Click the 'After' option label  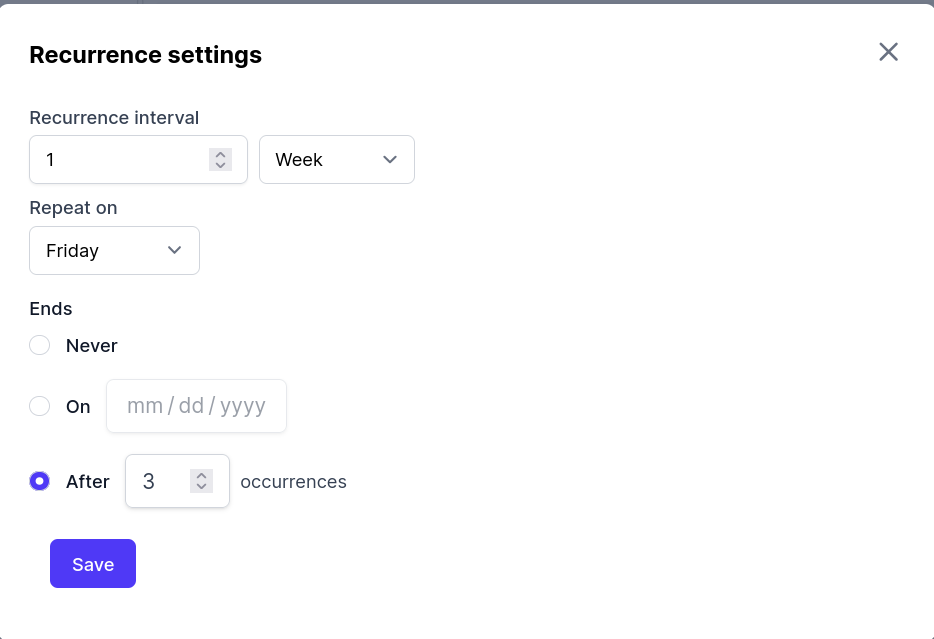(88, 481)
